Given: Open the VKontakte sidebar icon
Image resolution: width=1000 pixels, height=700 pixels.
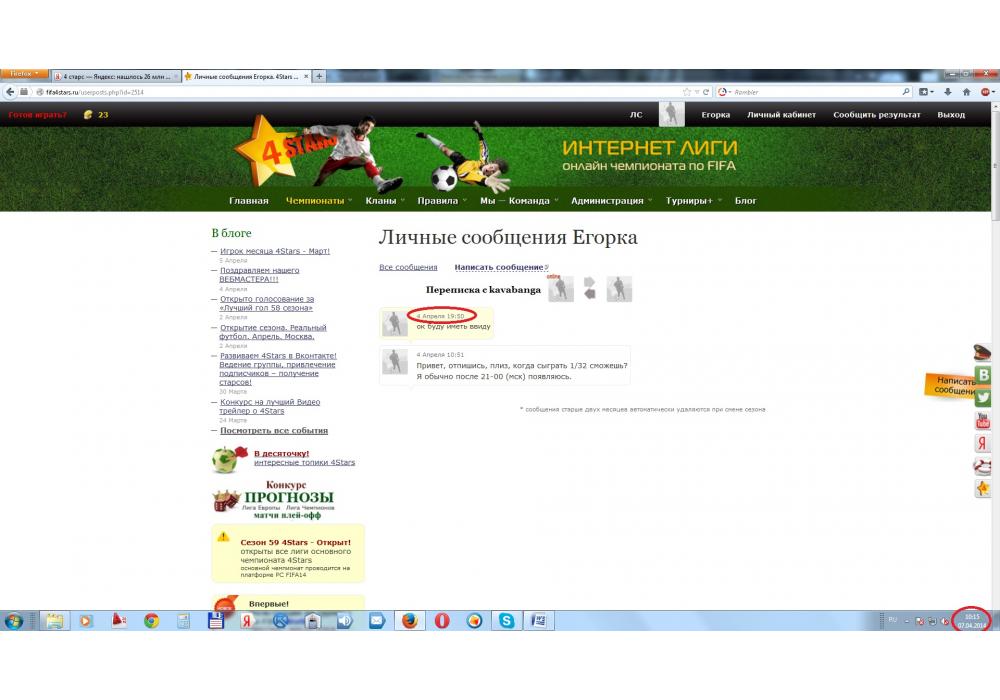Looking at the screenshot, I should 984,375.
